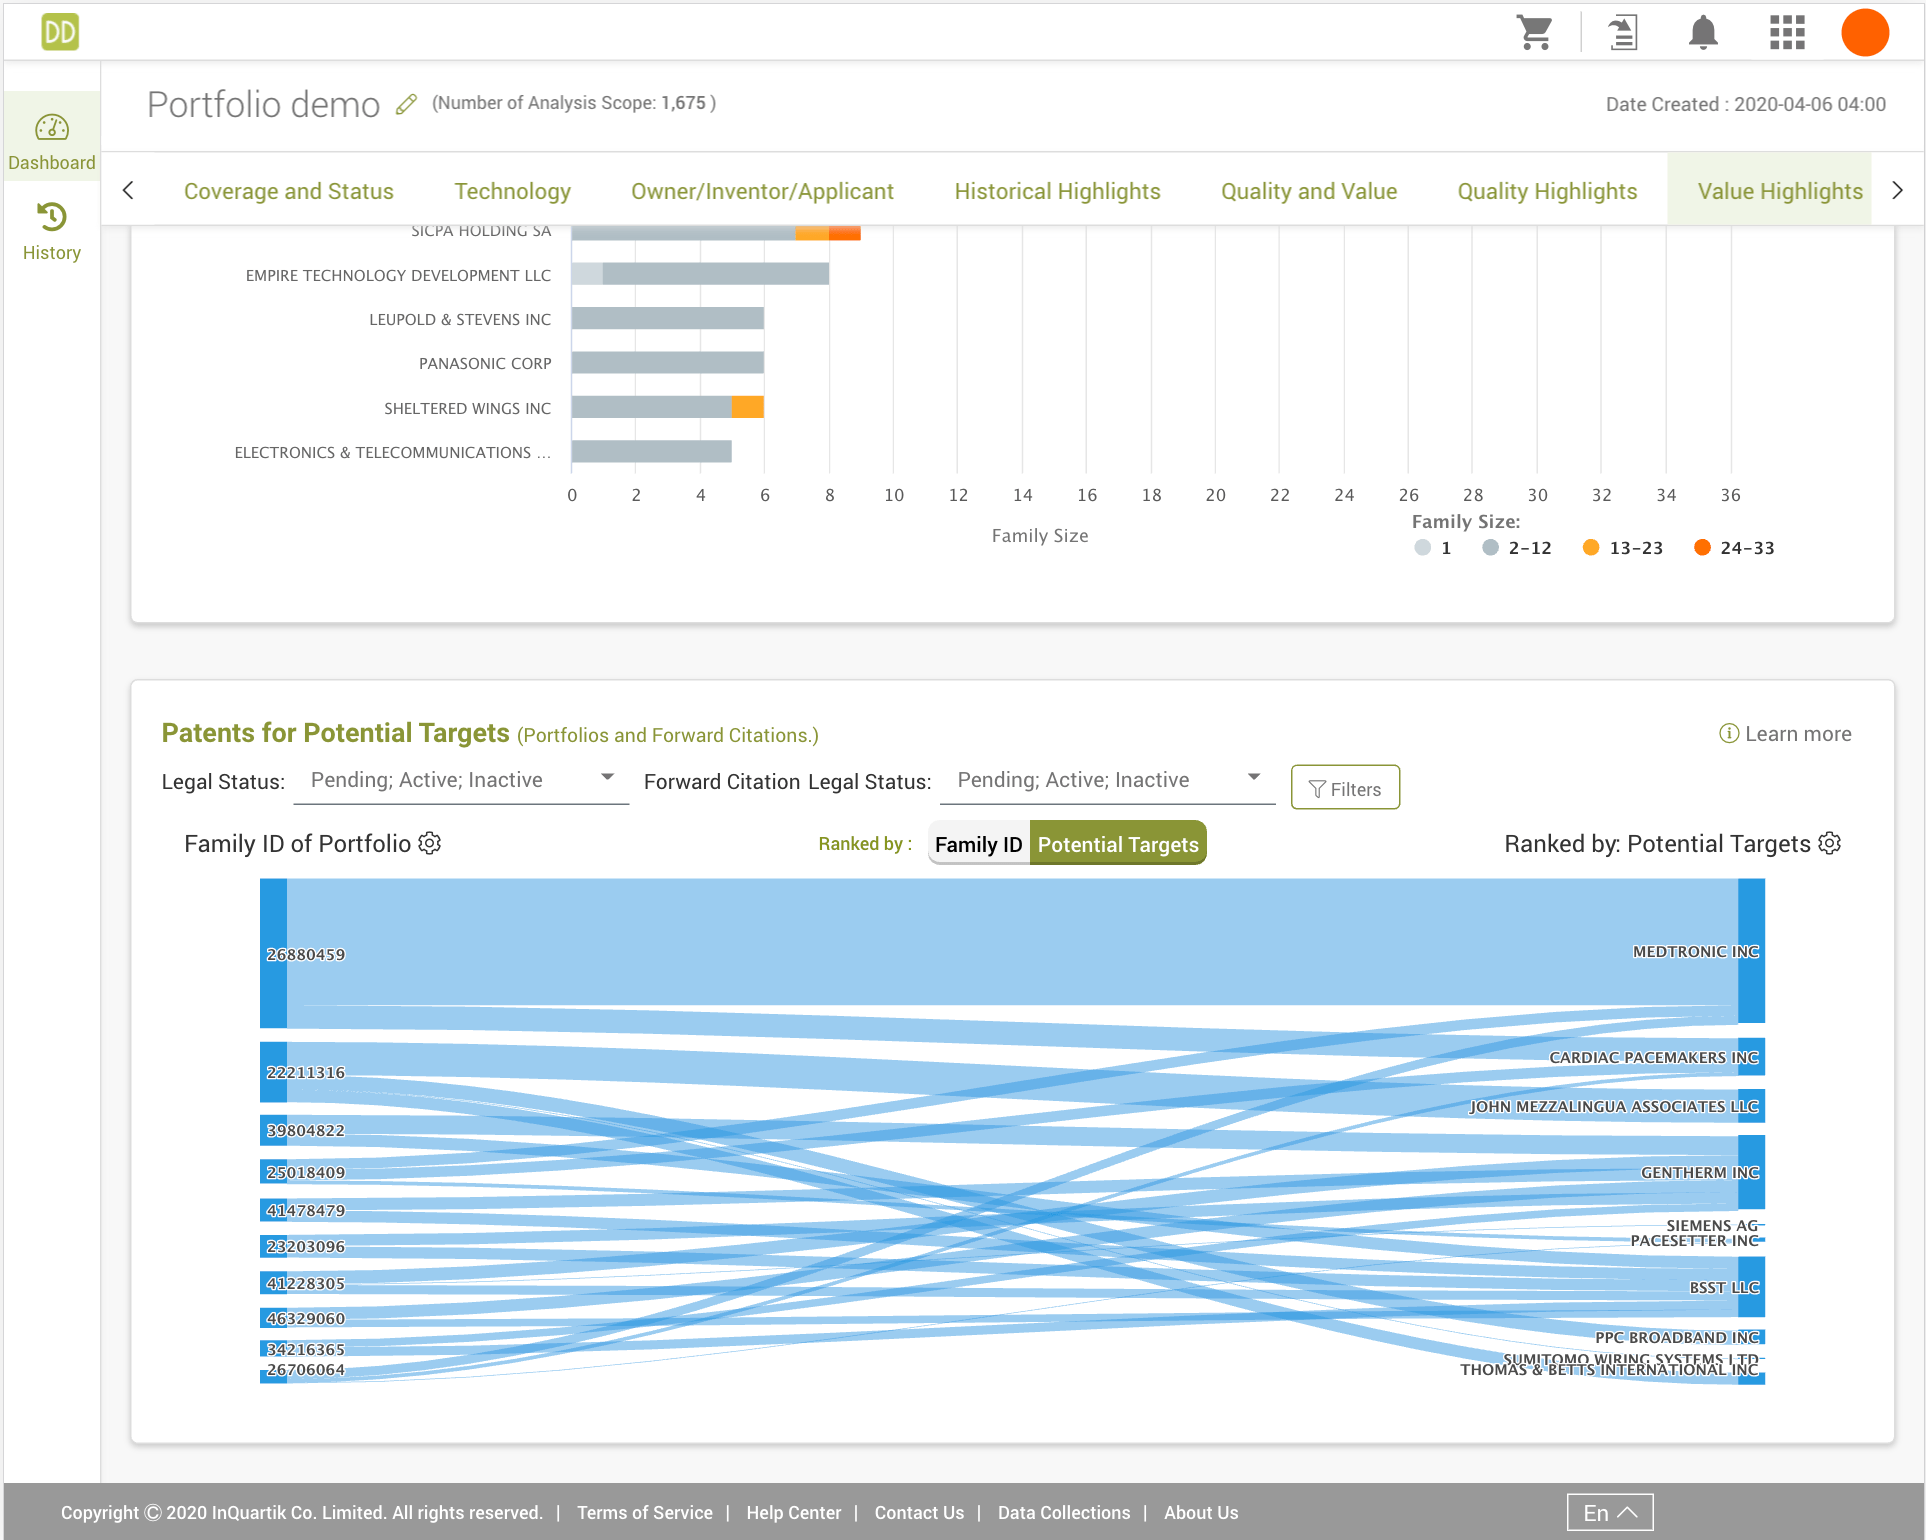This screenshot has height=1540, width=1926.
Task: Select JOHN MEZZALINGUA ASSOCIATES LLC node
Action: pos(1751,1106)
